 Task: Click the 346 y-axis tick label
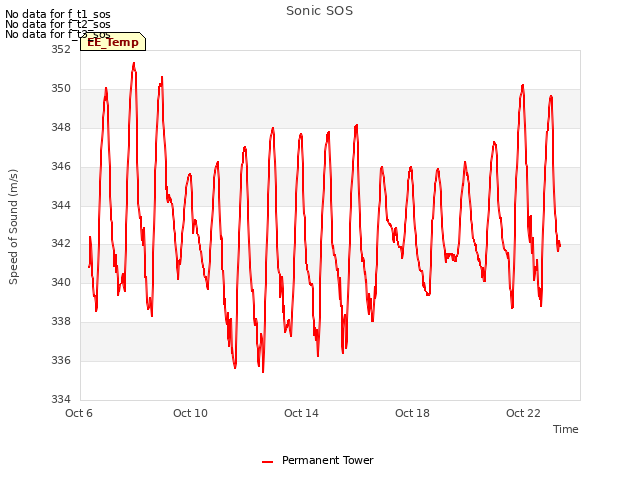pyautogui.click(x=60, y=166)
